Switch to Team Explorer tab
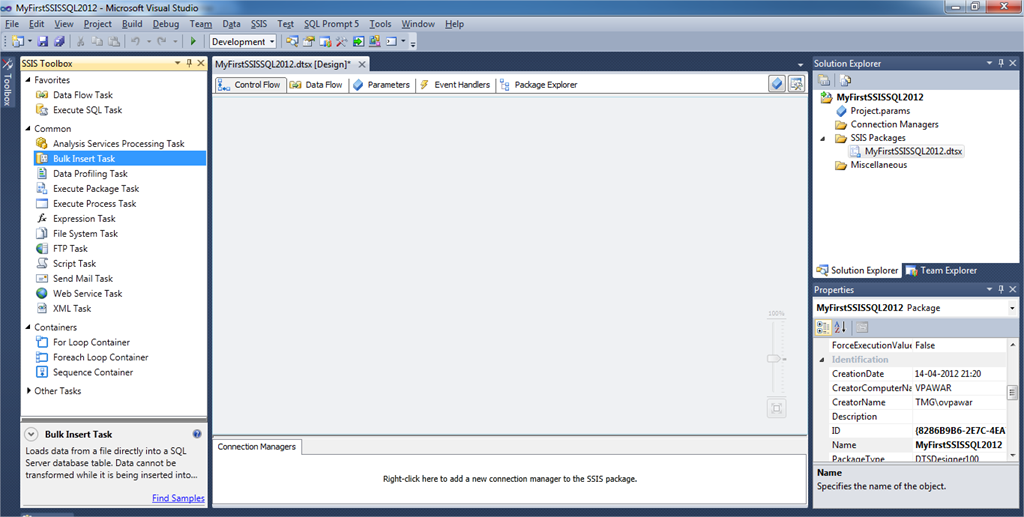Viewport: 1024px width, 517px height. pos(940,270)
